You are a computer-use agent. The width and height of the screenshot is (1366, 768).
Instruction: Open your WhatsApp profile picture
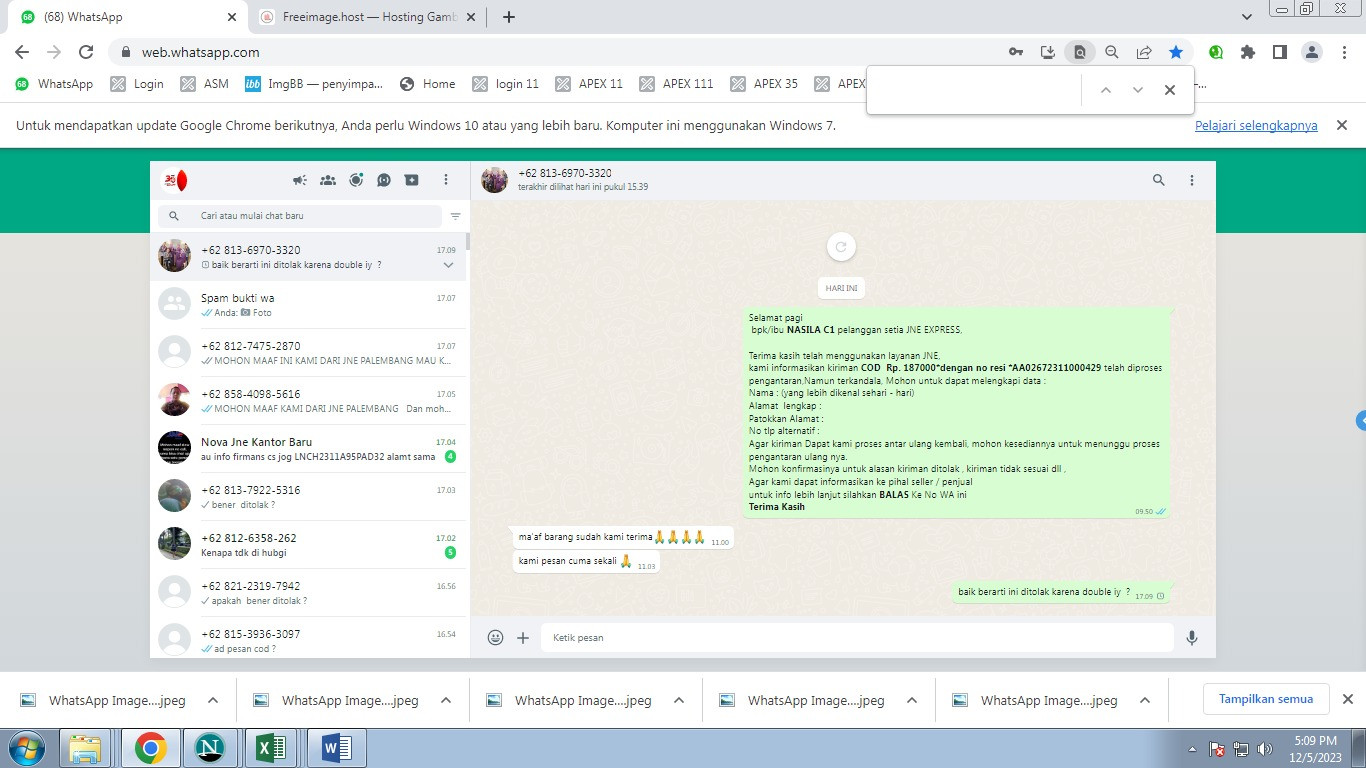click(x=175, y=180)
